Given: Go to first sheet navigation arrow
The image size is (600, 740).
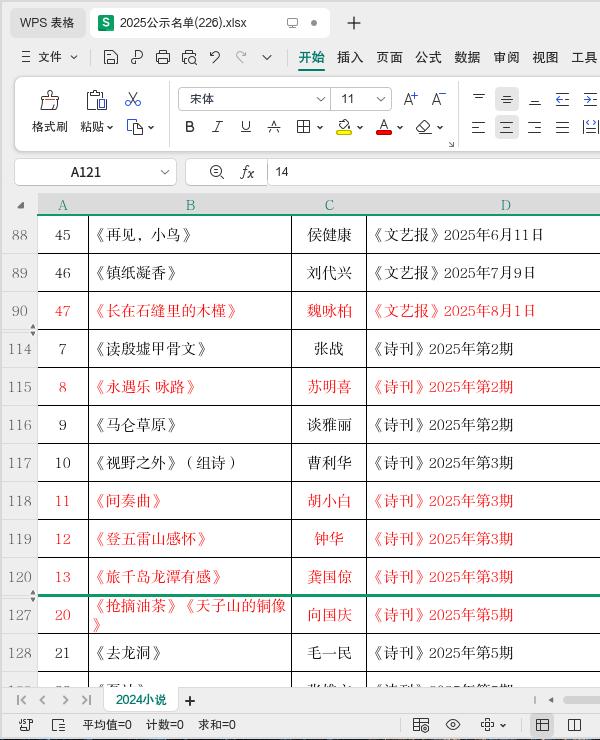Looking at the screenshot, I should (21, 700).
